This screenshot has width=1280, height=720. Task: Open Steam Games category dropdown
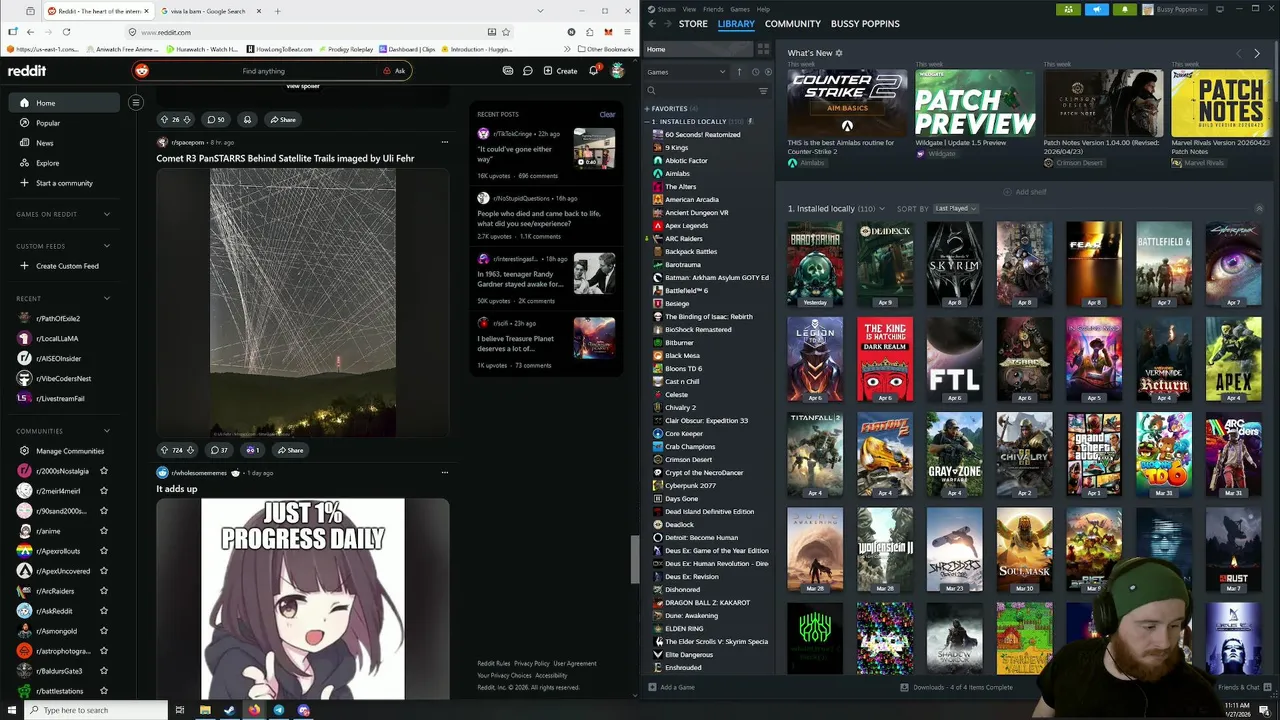(687, 72)
